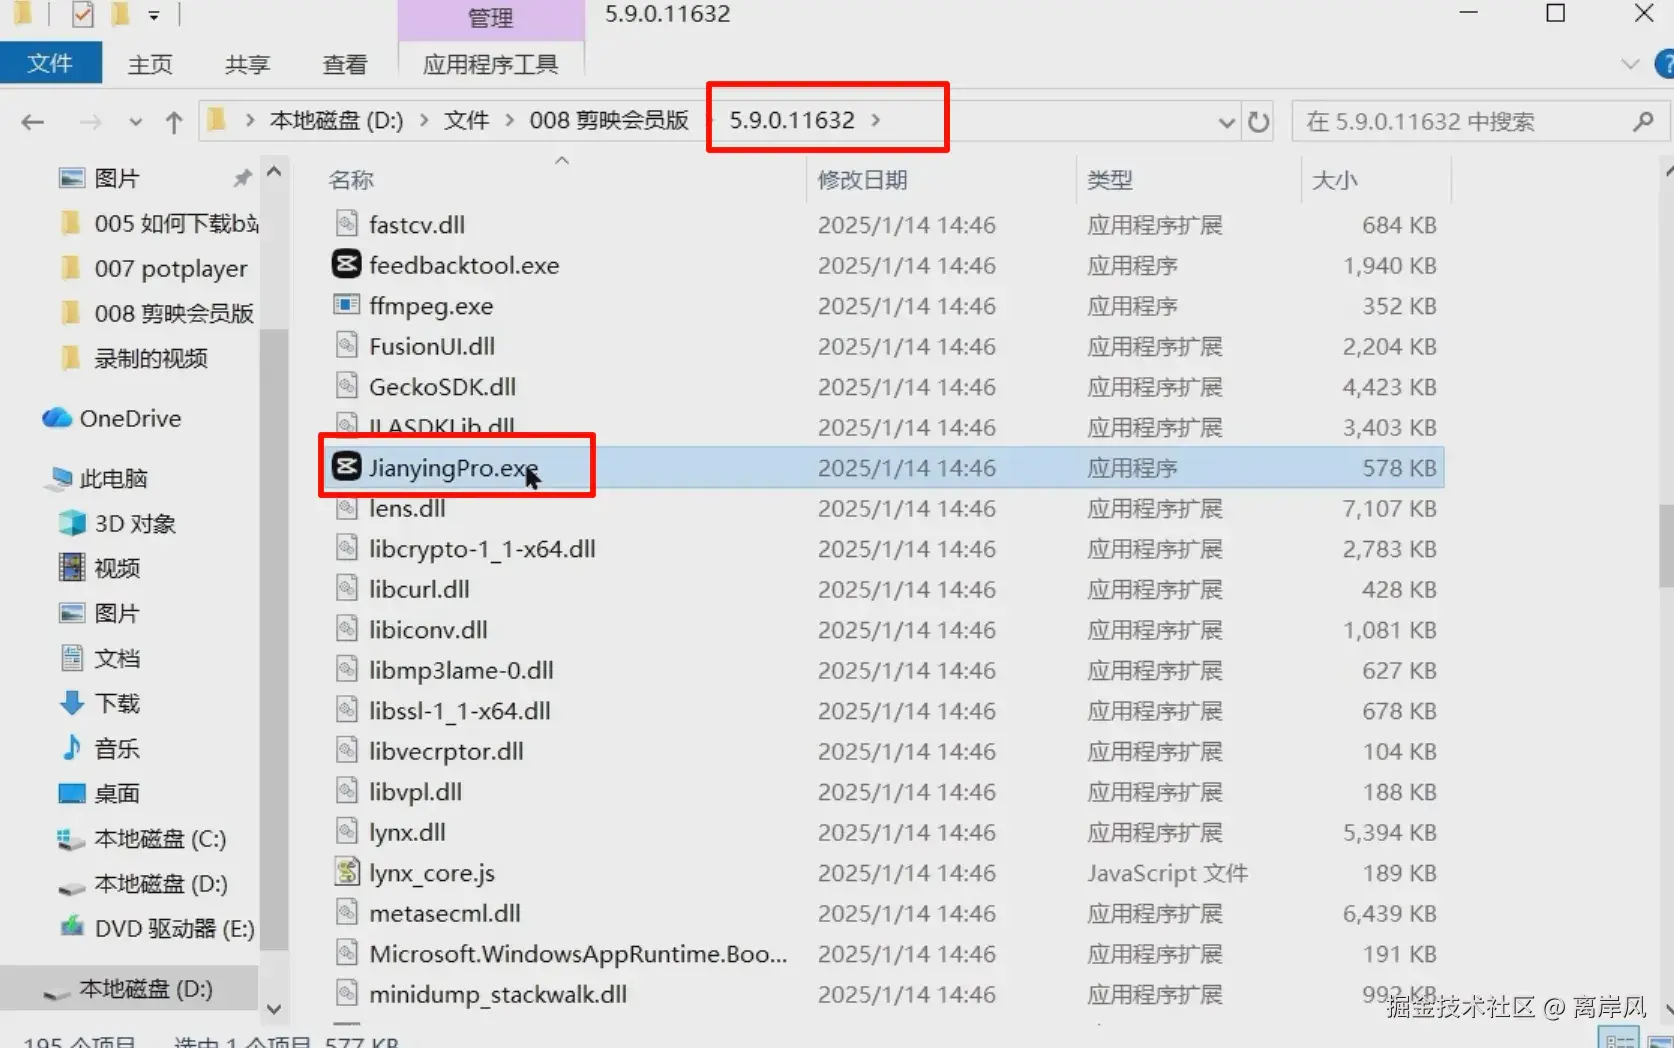This screenshot has width=1674, height=1048.
Task: Expand the chevron after 文件 breadcrumb
Action: pos(510,120)
